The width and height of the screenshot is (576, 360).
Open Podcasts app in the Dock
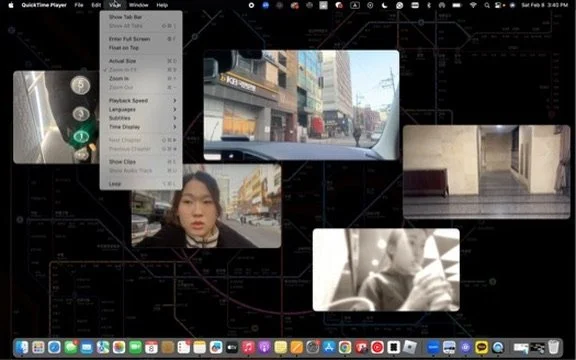coord(264,347)
